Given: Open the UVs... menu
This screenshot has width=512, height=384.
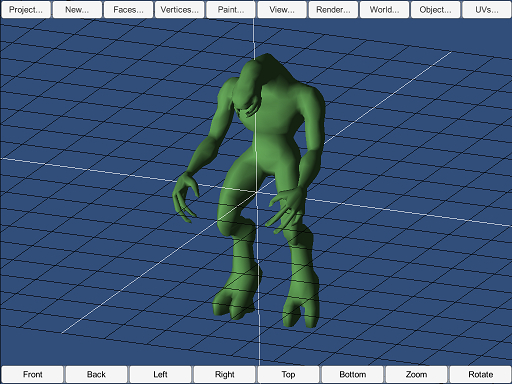Looking at the screenshot, I should coord(487,10).
